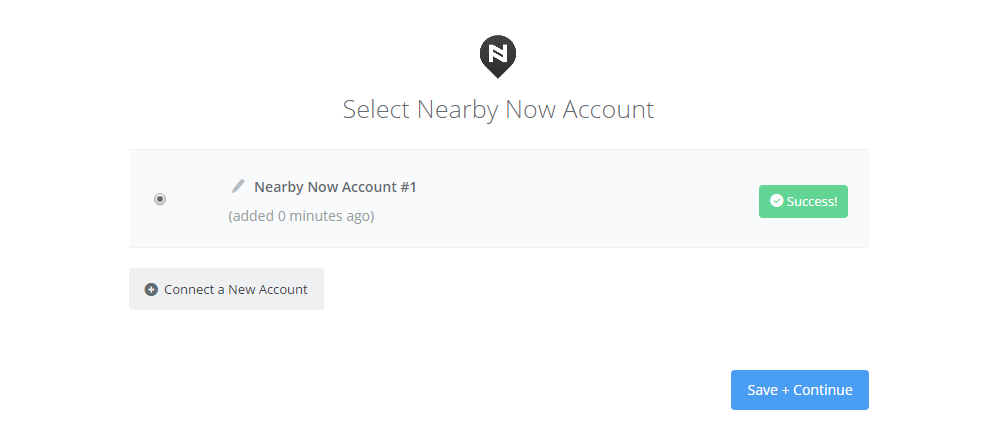Edit account title using the pencil

click(238, 186)
